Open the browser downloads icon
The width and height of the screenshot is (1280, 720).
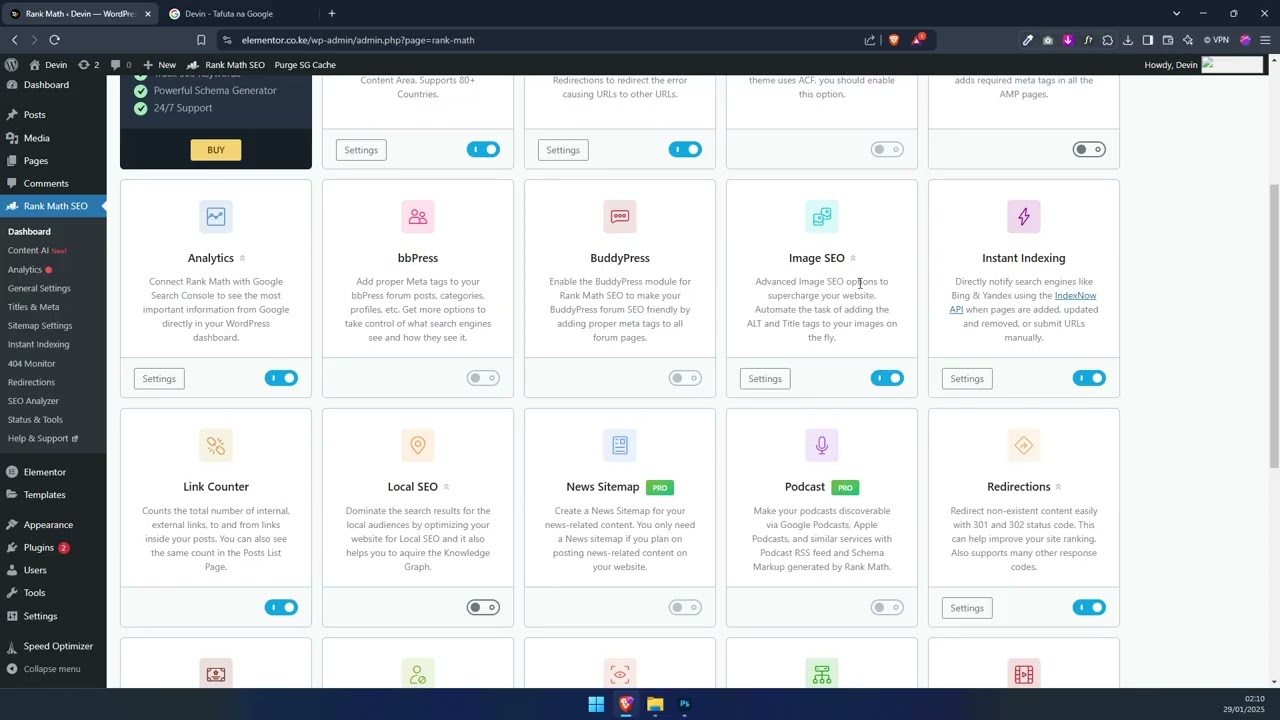(x=1128, y=40)
